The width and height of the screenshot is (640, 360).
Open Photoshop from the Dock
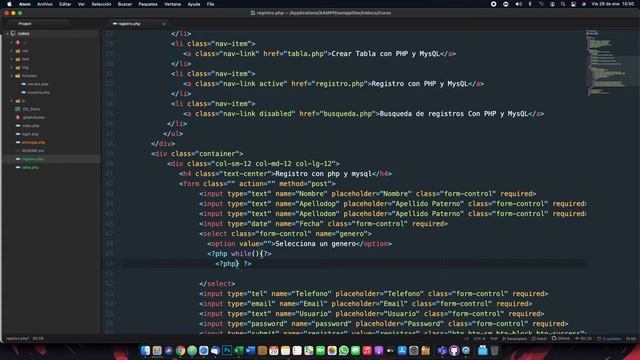[227, 350]
